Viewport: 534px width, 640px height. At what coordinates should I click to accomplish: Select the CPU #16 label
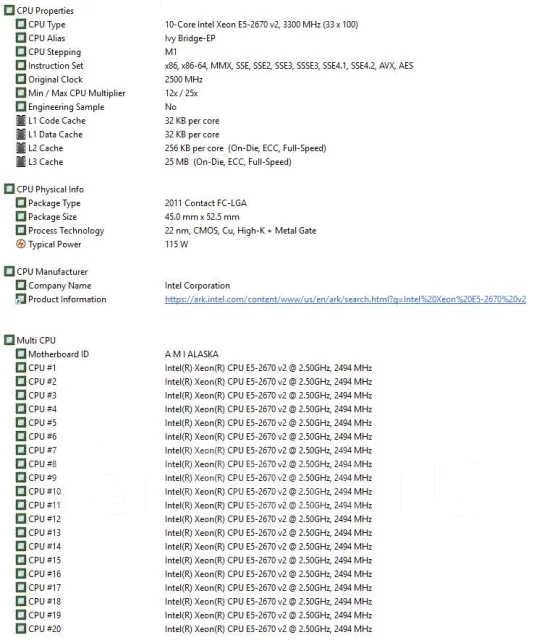pos(44,574)
